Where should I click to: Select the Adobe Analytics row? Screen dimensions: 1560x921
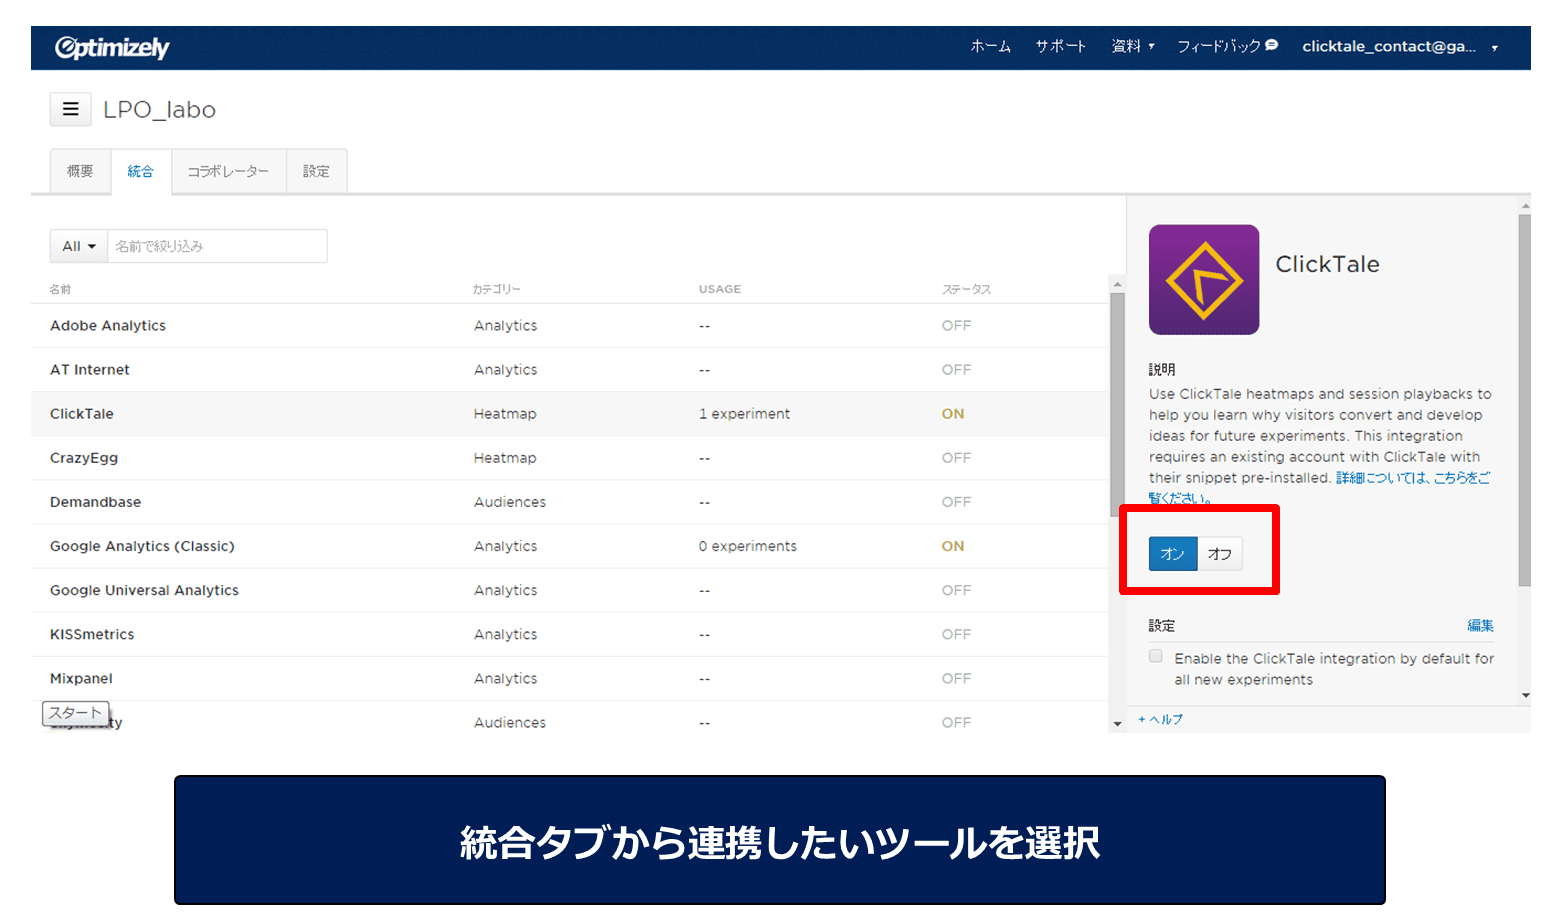point(570,326)
